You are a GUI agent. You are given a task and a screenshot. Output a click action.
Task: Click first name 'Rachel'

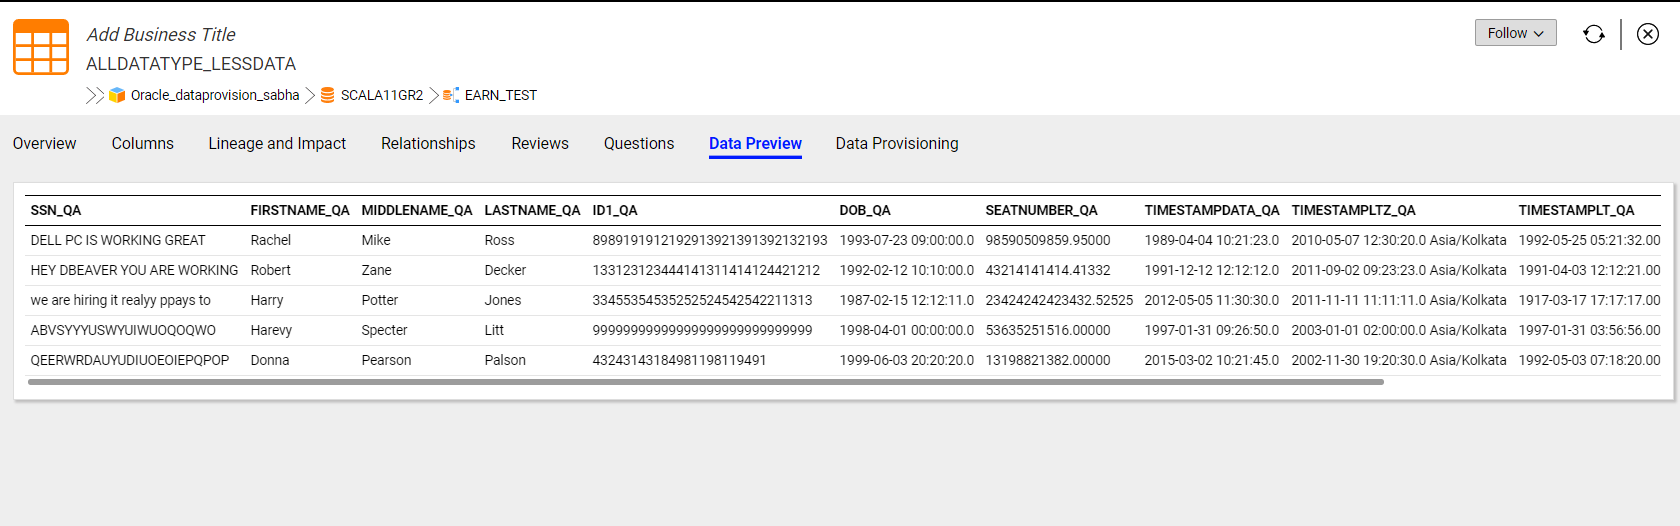(x=271, y=240)
